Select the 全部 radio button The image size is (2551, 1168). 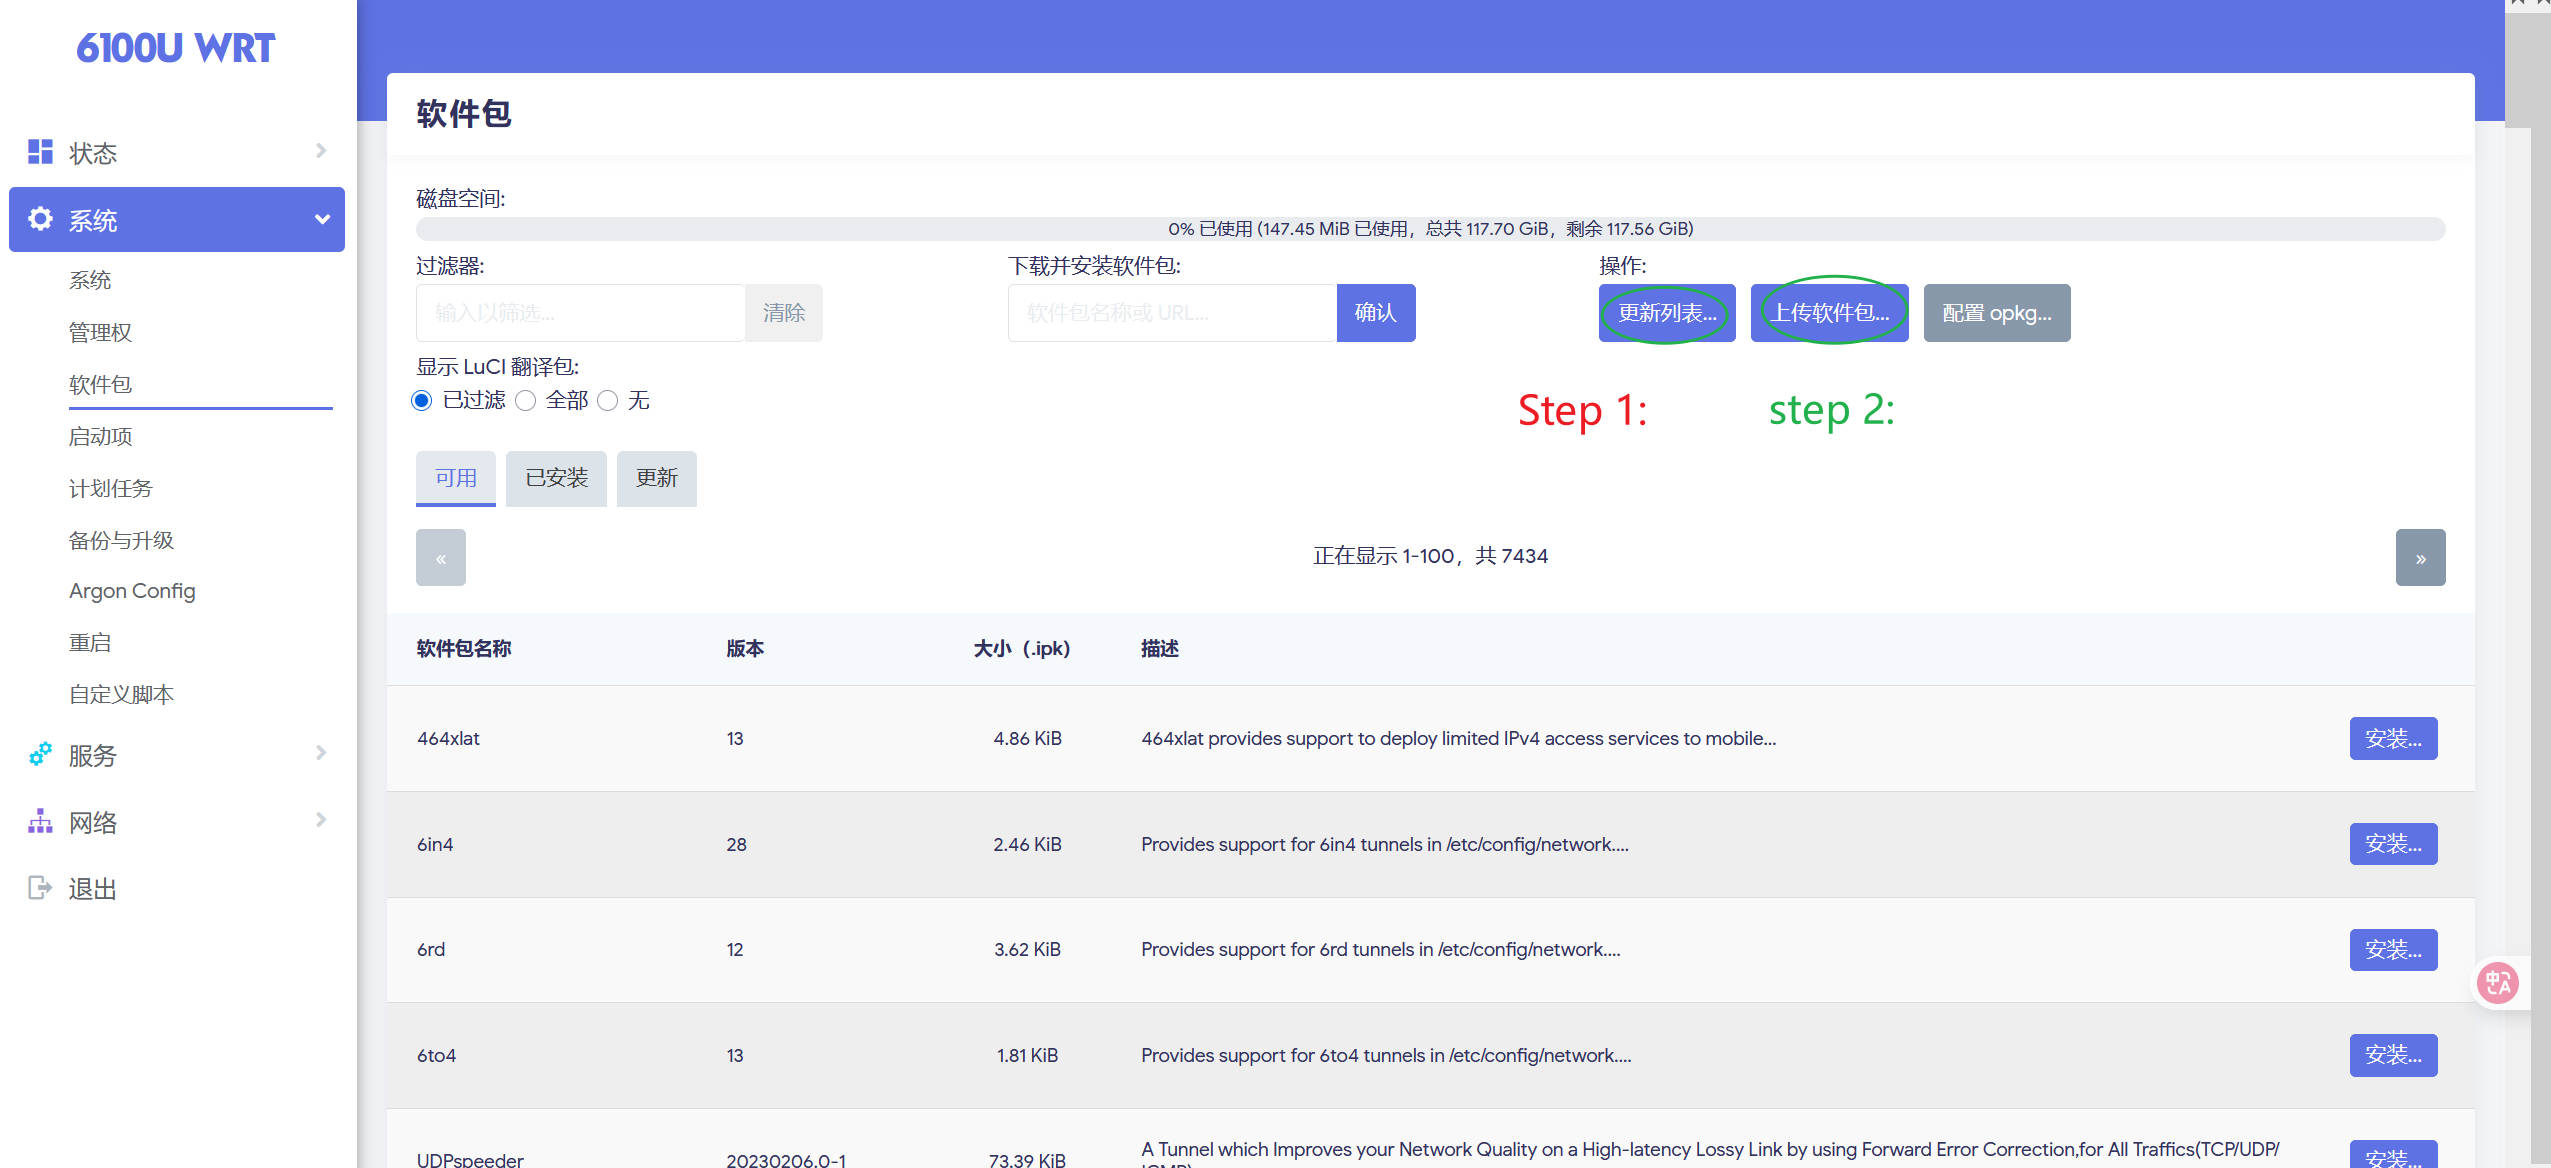(526, 401)
